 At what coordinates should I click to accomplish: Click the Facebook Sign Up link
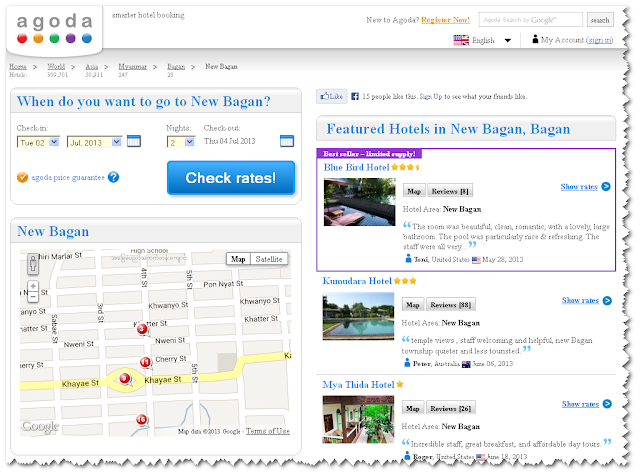pos(431,96)
